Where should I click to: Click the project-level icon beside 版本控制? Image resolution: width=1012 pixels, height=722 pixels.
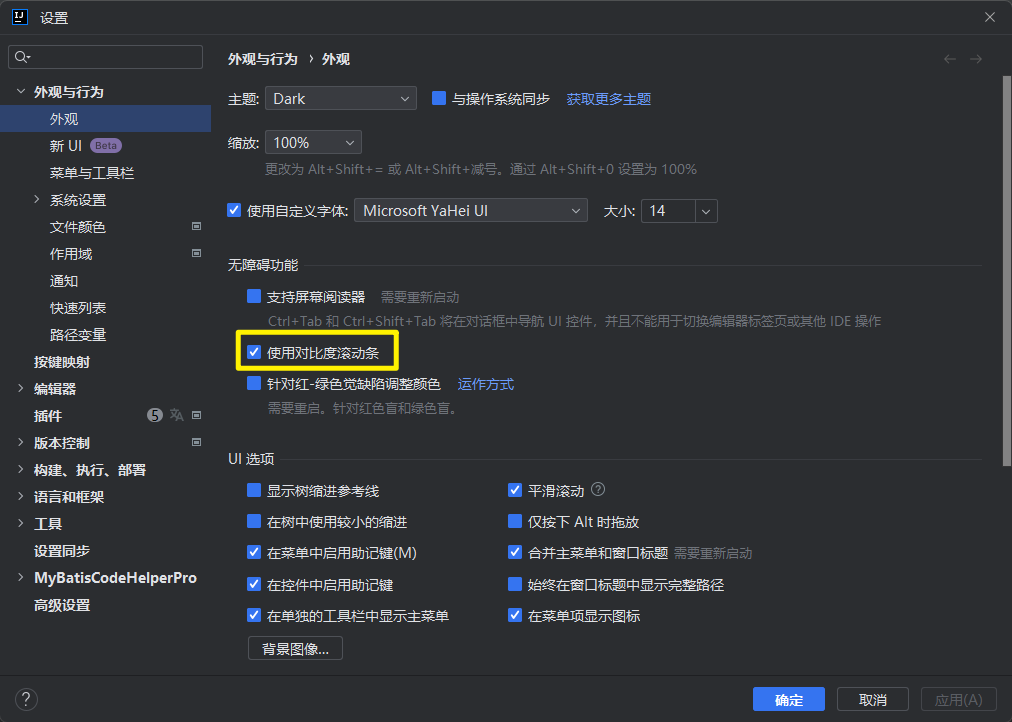tap(197, 442)
